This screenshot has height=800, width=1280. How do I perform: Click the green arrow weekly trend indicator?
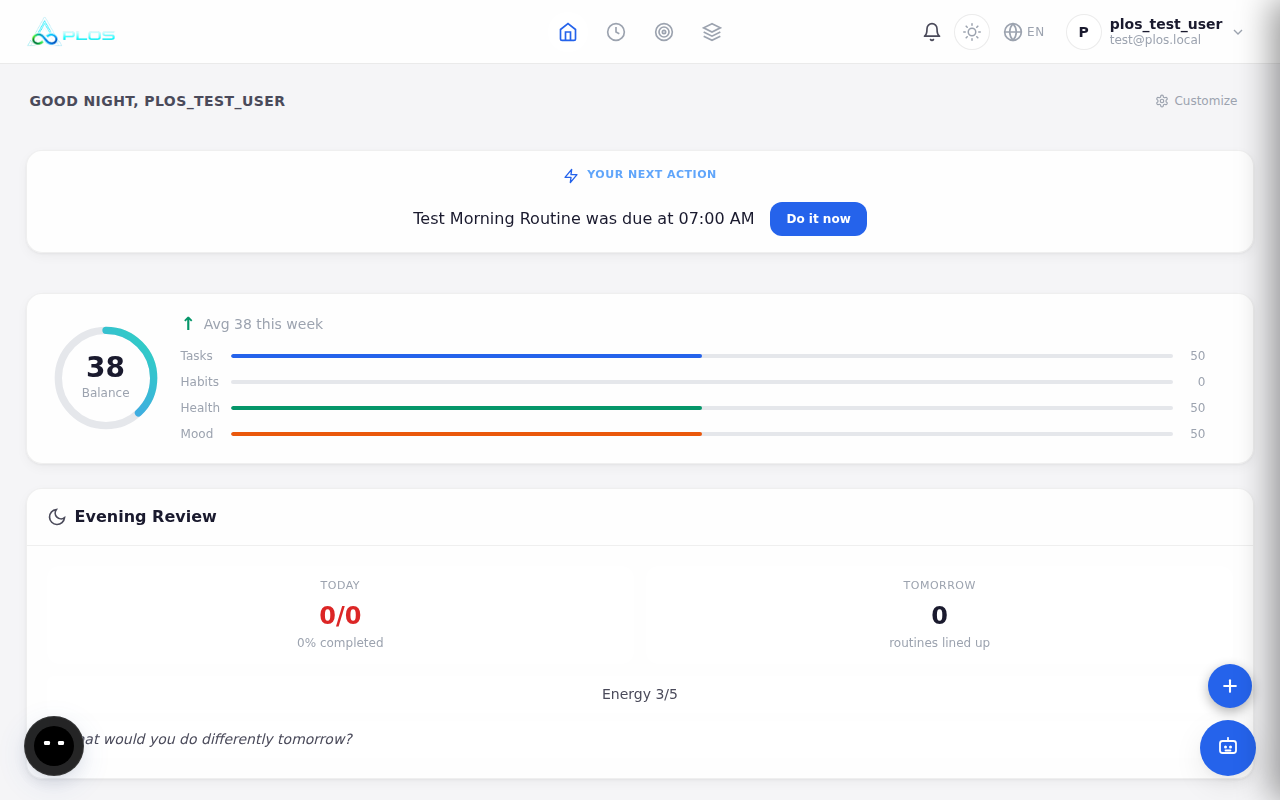pyautogui.click(x=187, y=323)
